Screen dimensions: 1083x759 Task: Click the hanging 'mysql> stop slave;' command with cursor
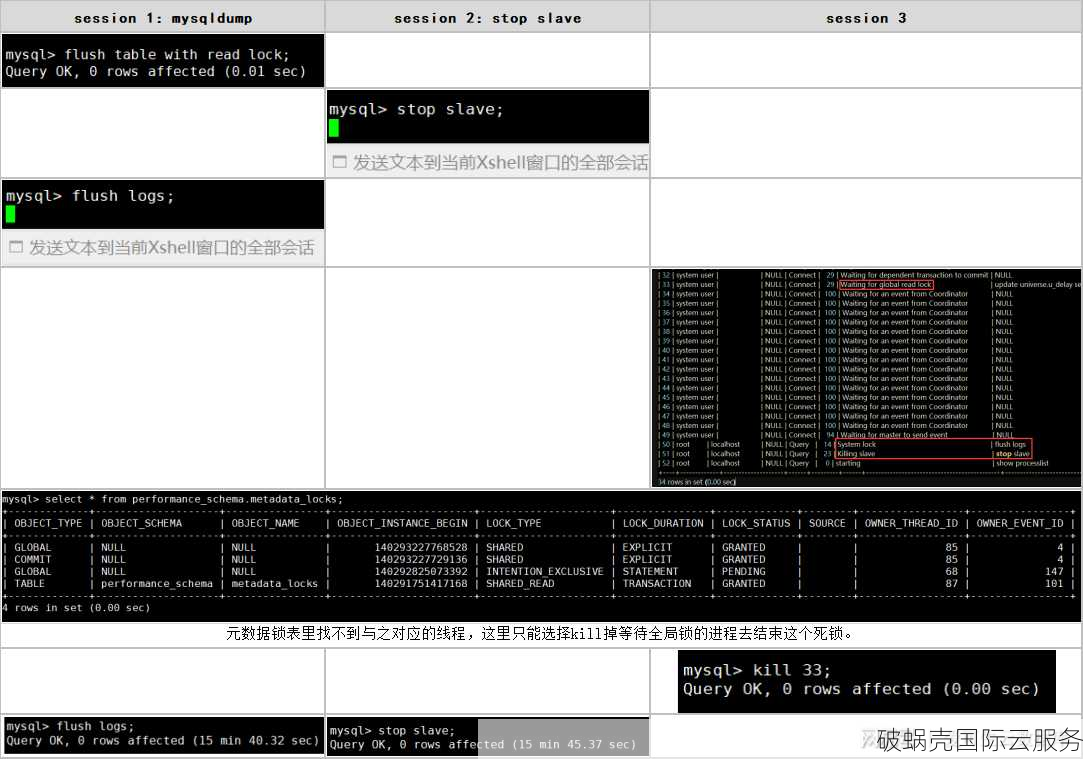(416, 109)
